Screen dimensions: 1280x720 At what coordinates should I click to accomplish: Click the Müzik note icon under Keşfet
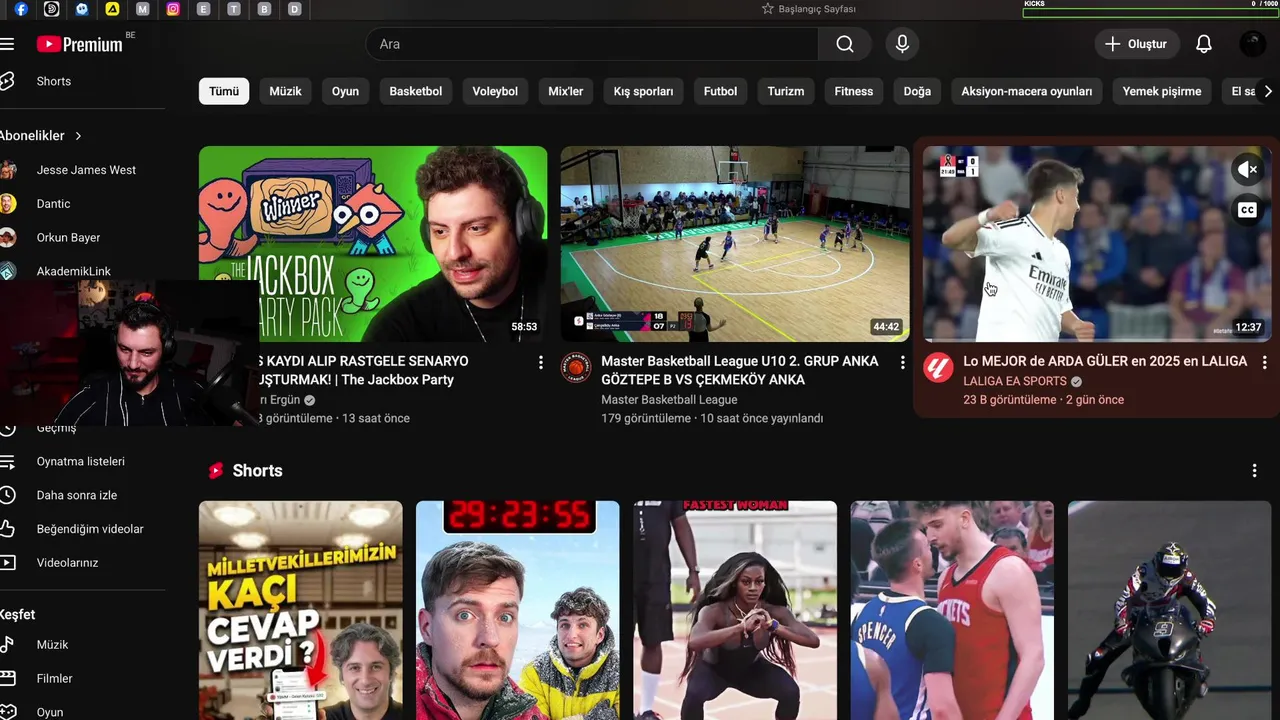pyautogui.click(x=8, y=645)
